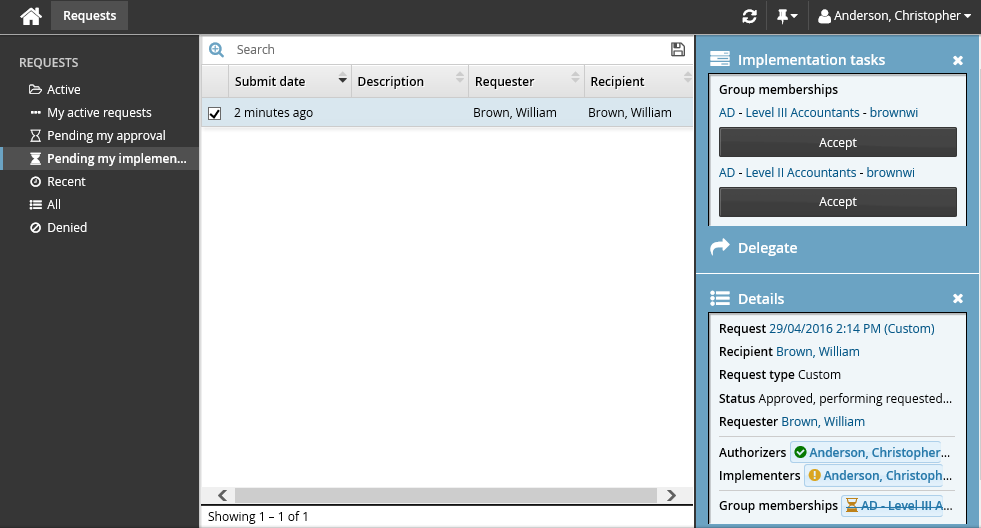Click the magnifier zoom search icon

pyautogui.click(x=216, y=50)
